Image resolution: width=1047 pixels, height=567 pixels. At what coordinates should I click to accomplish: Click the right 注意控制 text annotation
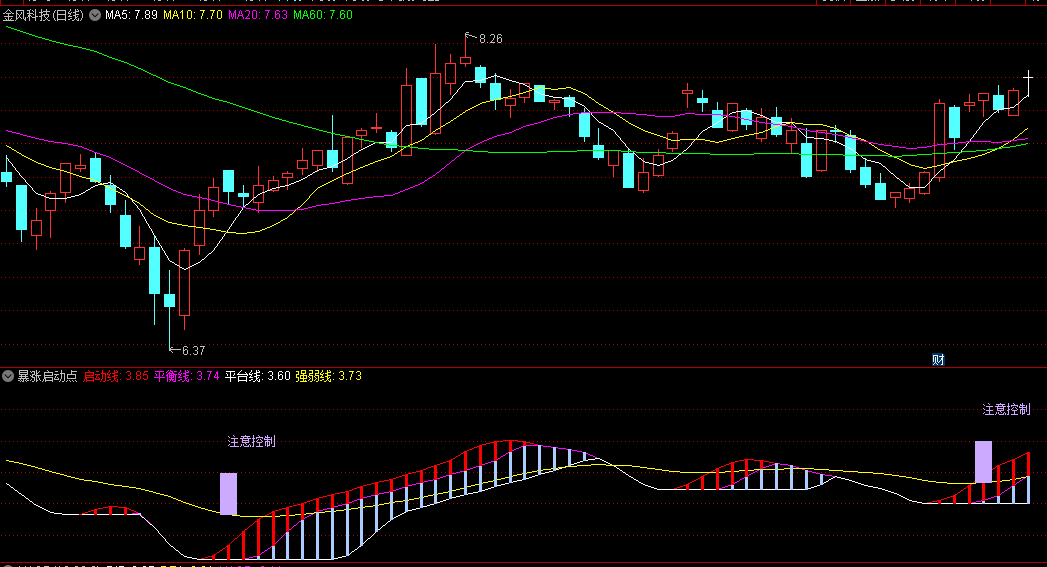click(1006, 409)
